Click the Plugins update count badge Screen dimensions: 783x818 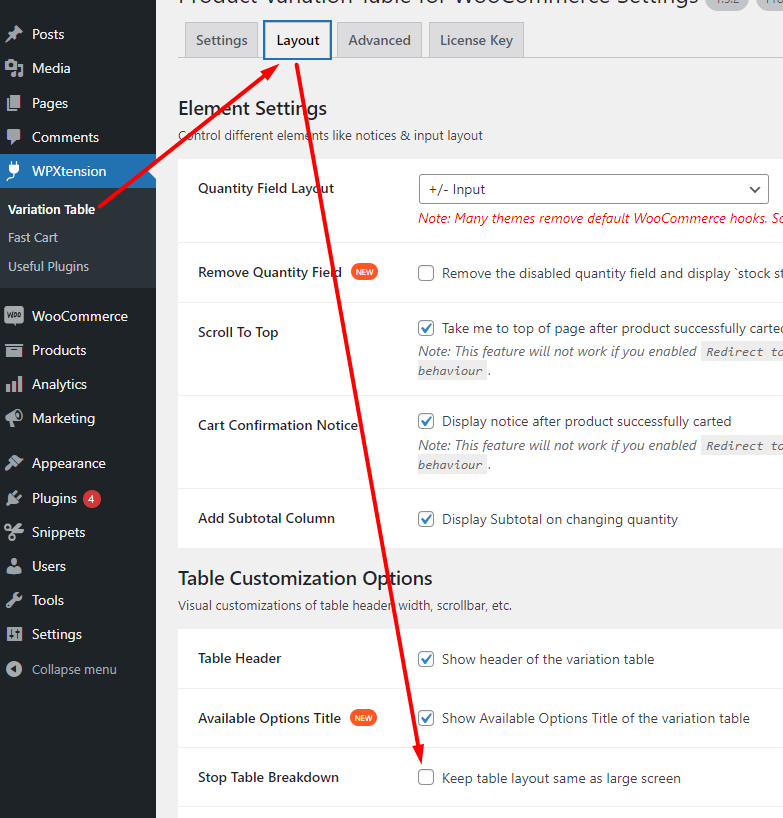point(91,499)
